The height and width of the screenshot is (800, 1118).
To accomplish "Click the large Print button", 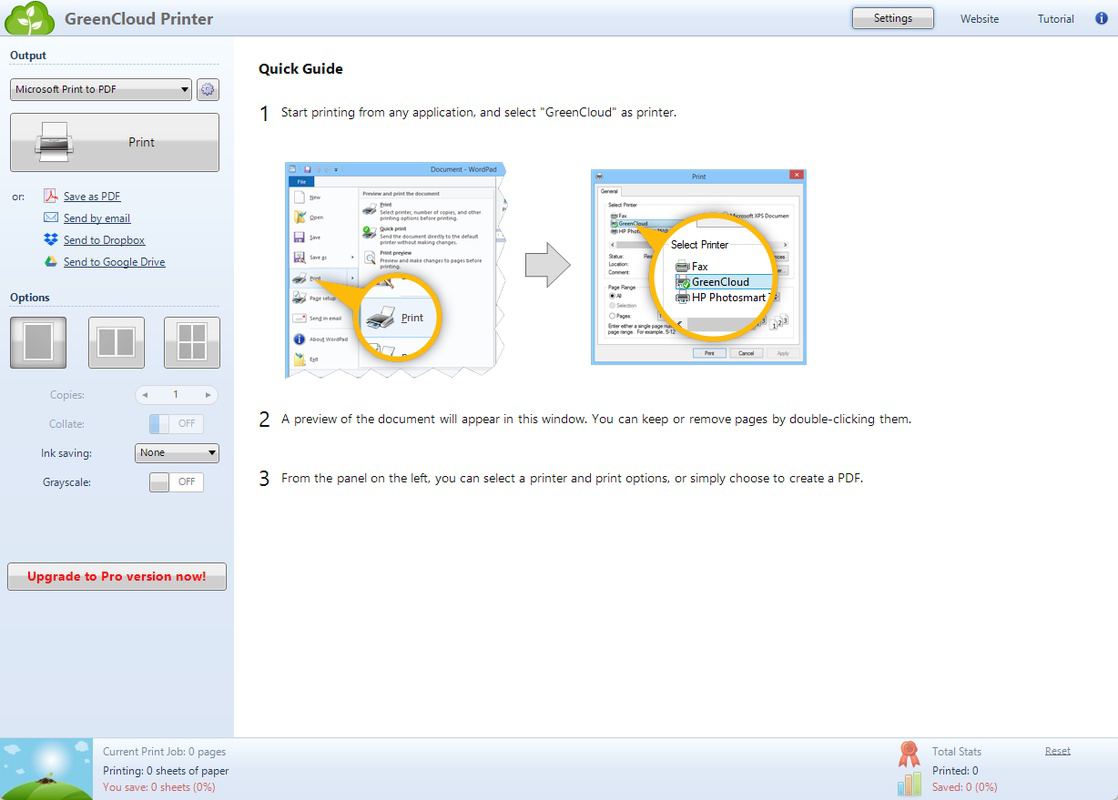I will tap(115, 142).
